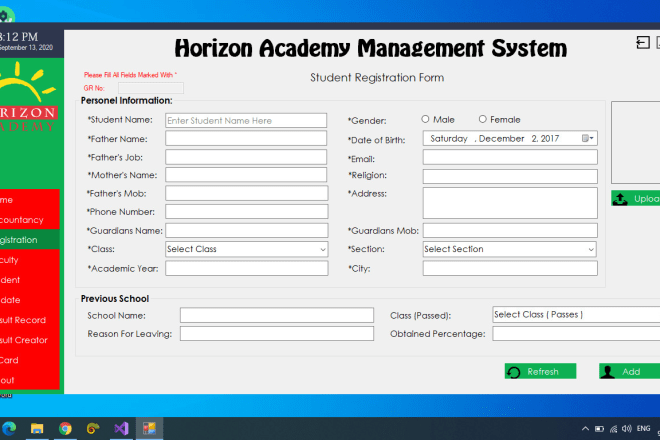
Task: Click the Father's Job input field
Action: click(x=246, y=157)
